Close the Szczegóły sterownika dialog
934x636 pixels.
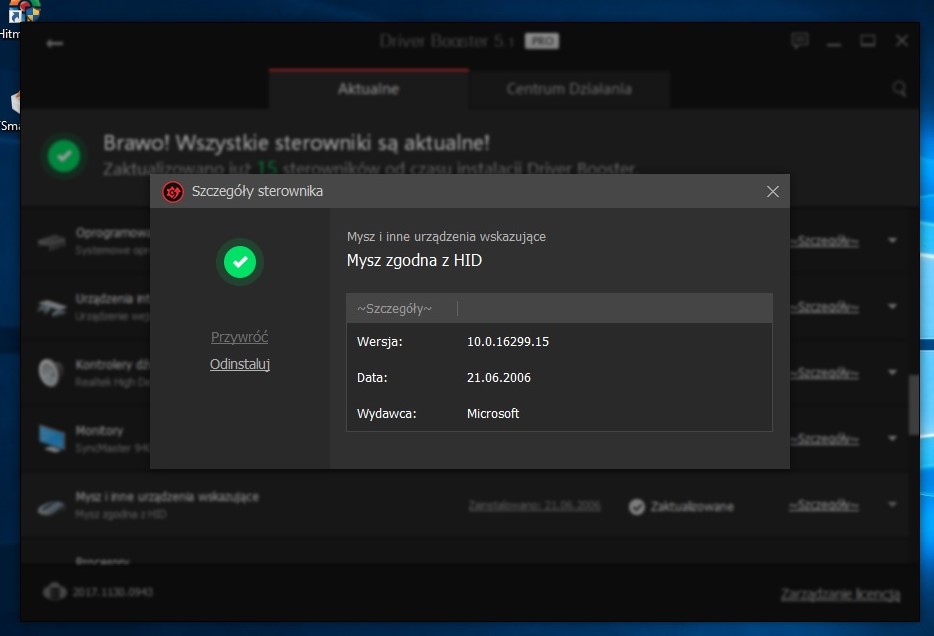click(x=773, y=191)
